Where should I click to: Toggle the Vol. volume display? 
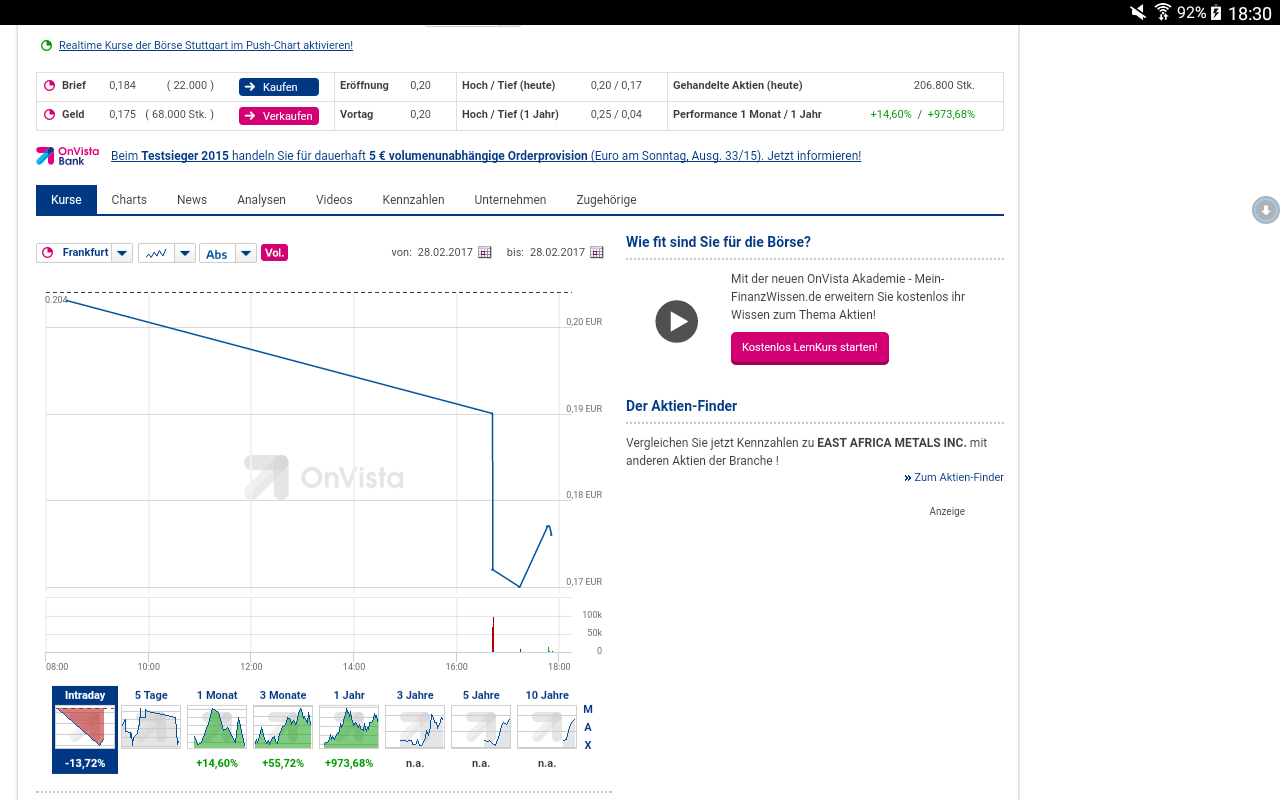click(274, 253)
